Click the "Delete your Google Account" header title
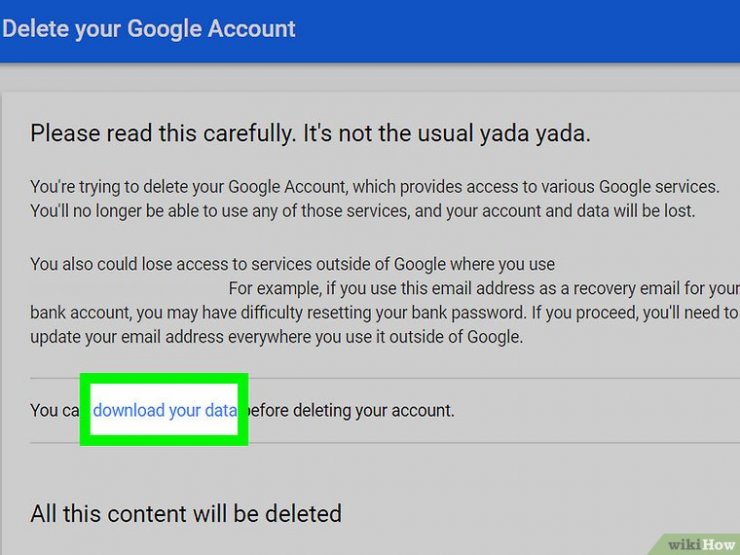740x555 pixels. 149,28
